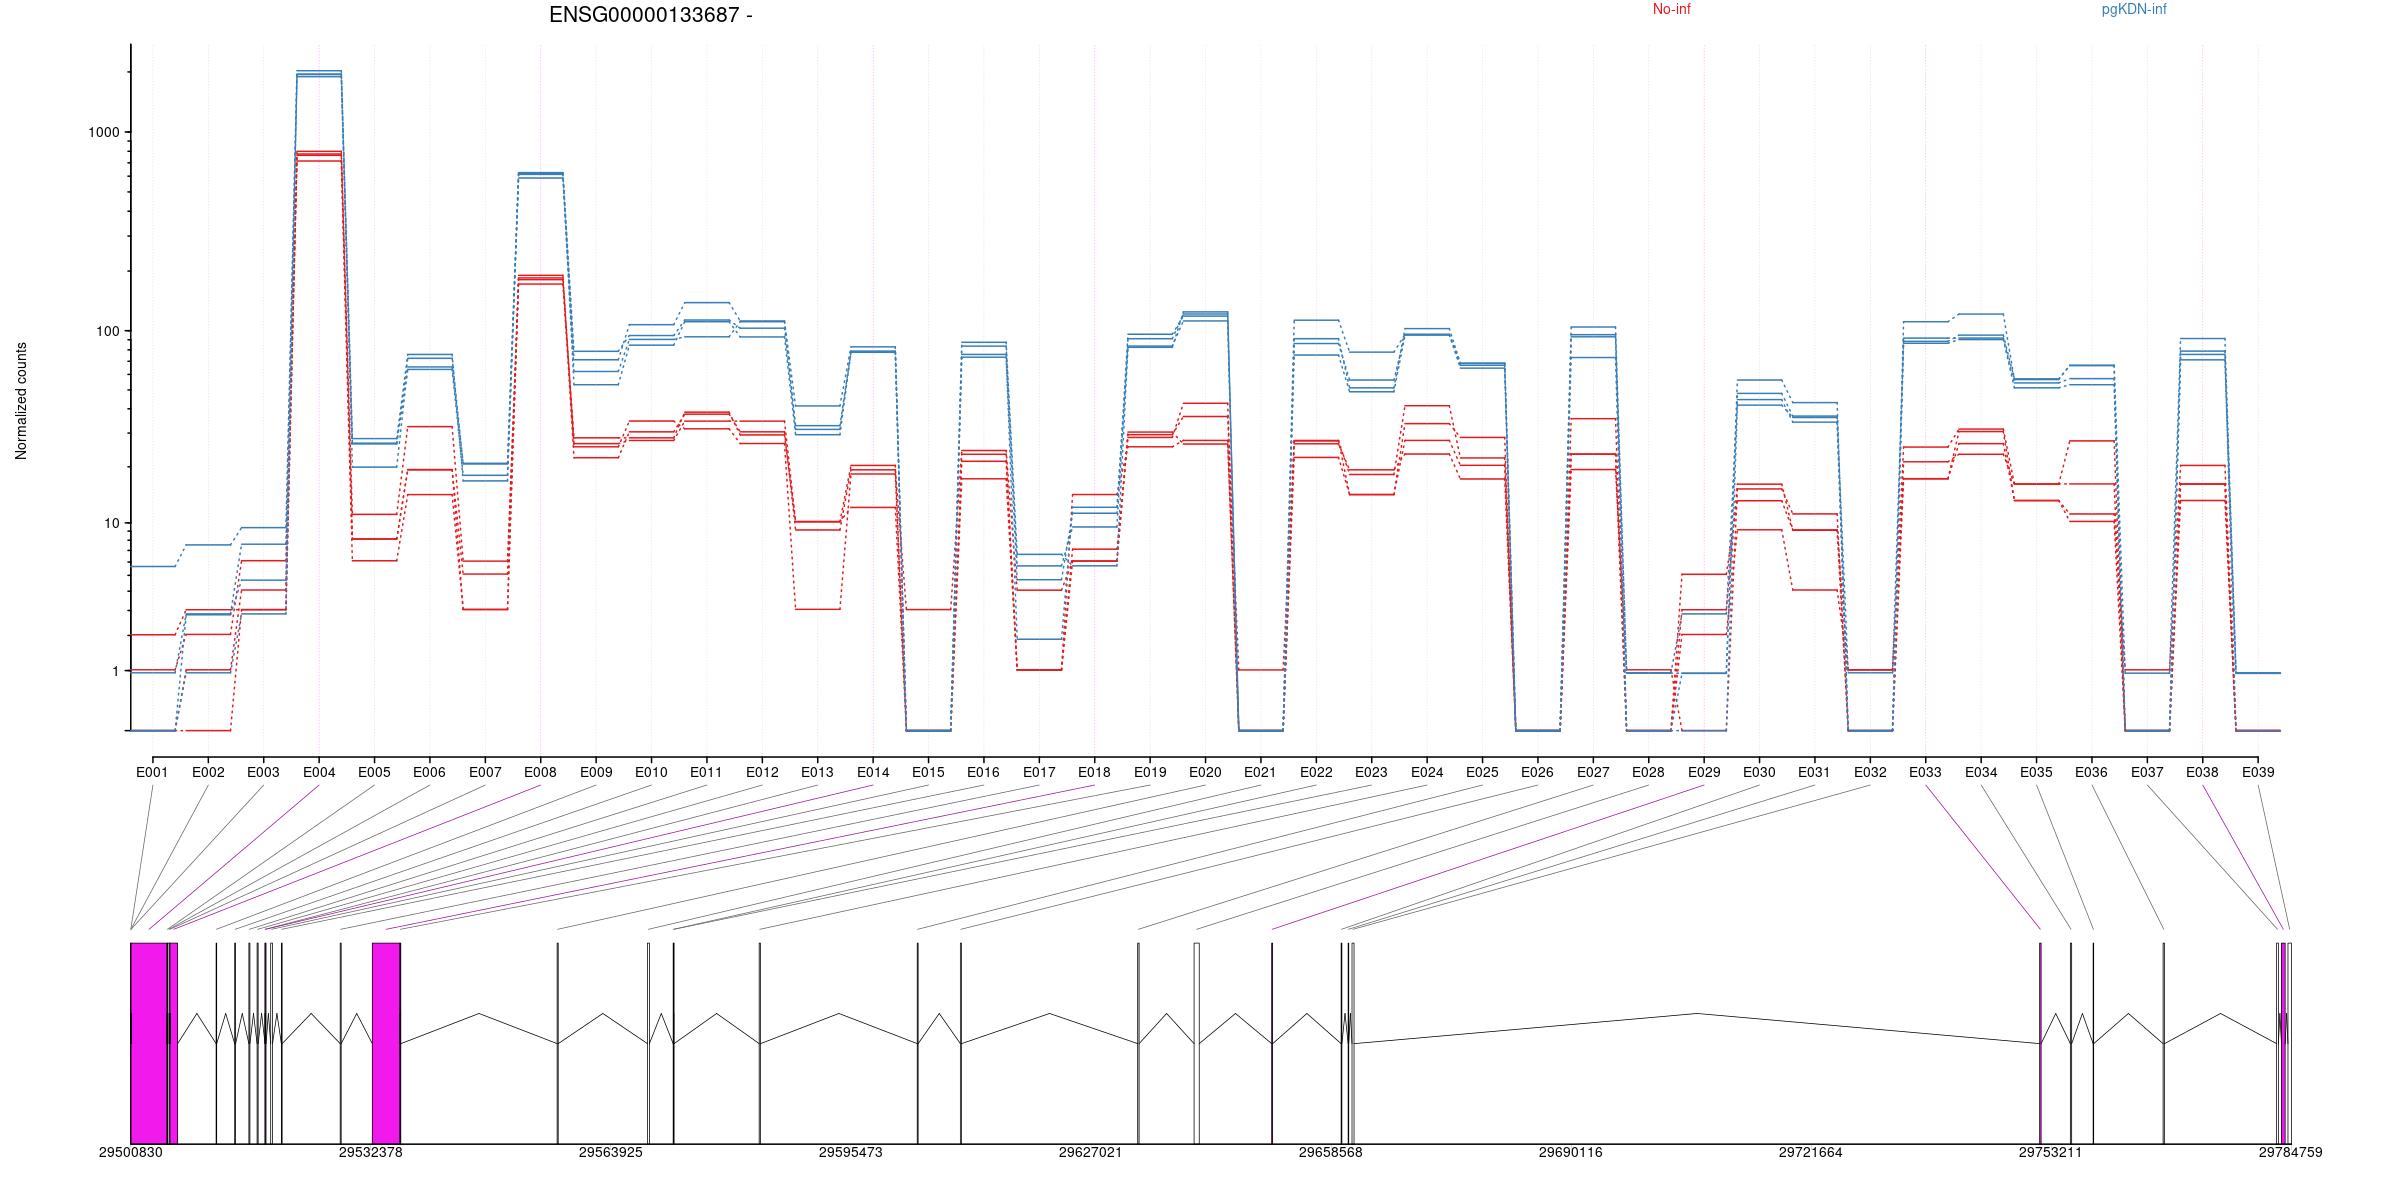
Task: Select exon label E021
Action: pos(1260,772)
